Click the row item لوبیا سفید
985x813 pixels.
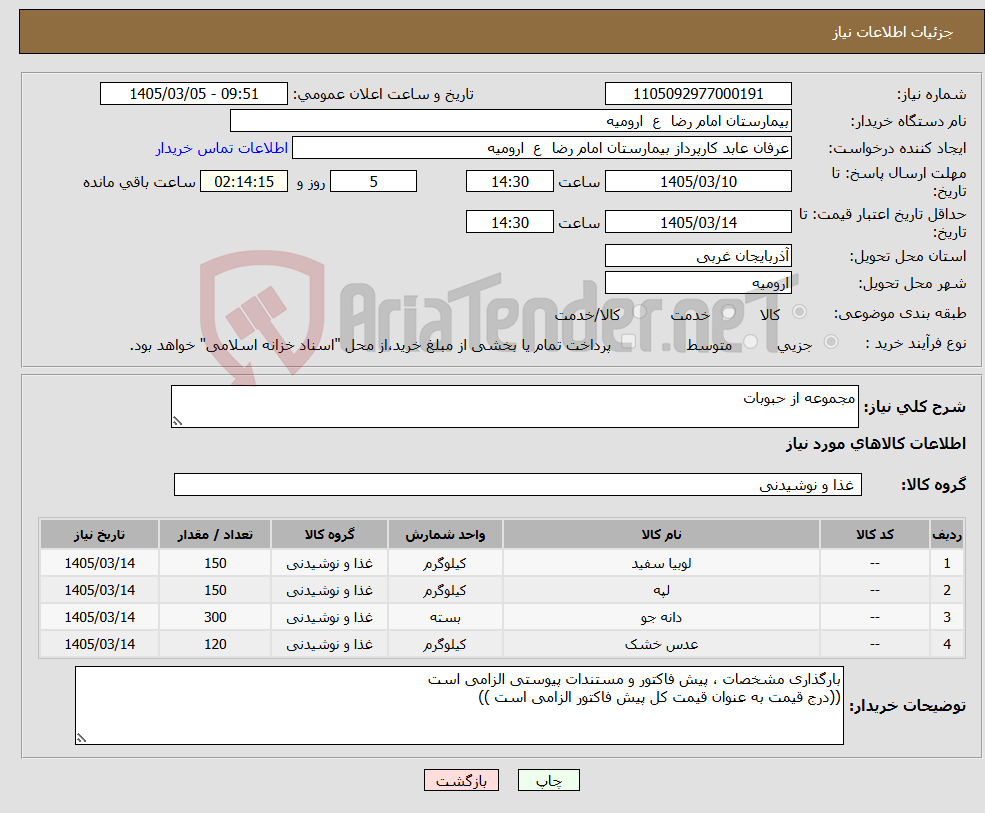tap(661, 564)
